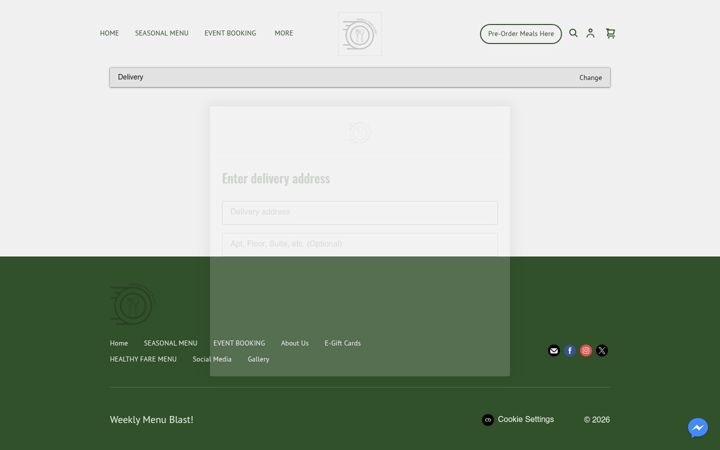Viewport: 720px width, 450px height.
Task: Click the Pre-Order Meals Here button
Action: click(521, 34)
